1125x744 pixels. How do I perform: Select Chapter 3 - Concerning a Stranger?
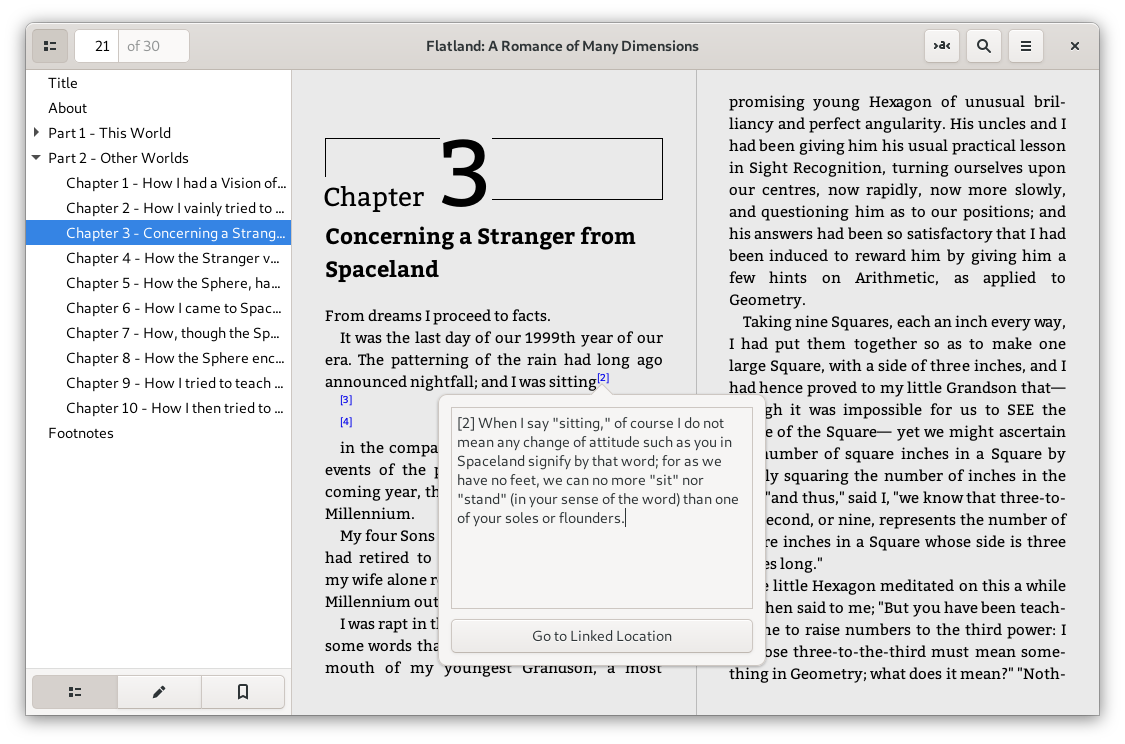click(159, 233)
